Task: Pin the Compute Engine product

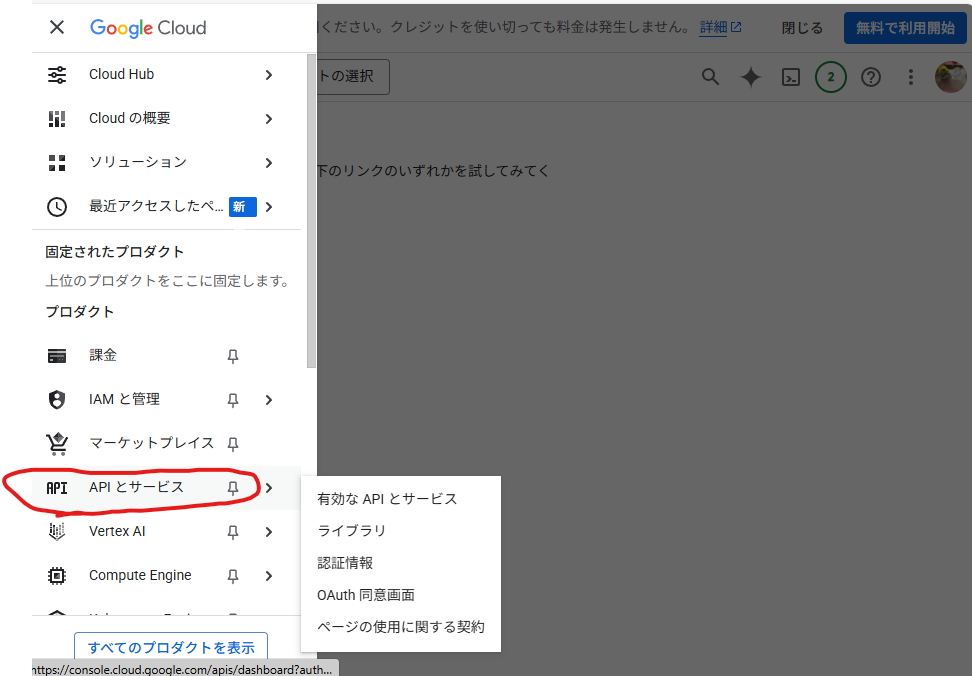Action: tap(233, 576)
